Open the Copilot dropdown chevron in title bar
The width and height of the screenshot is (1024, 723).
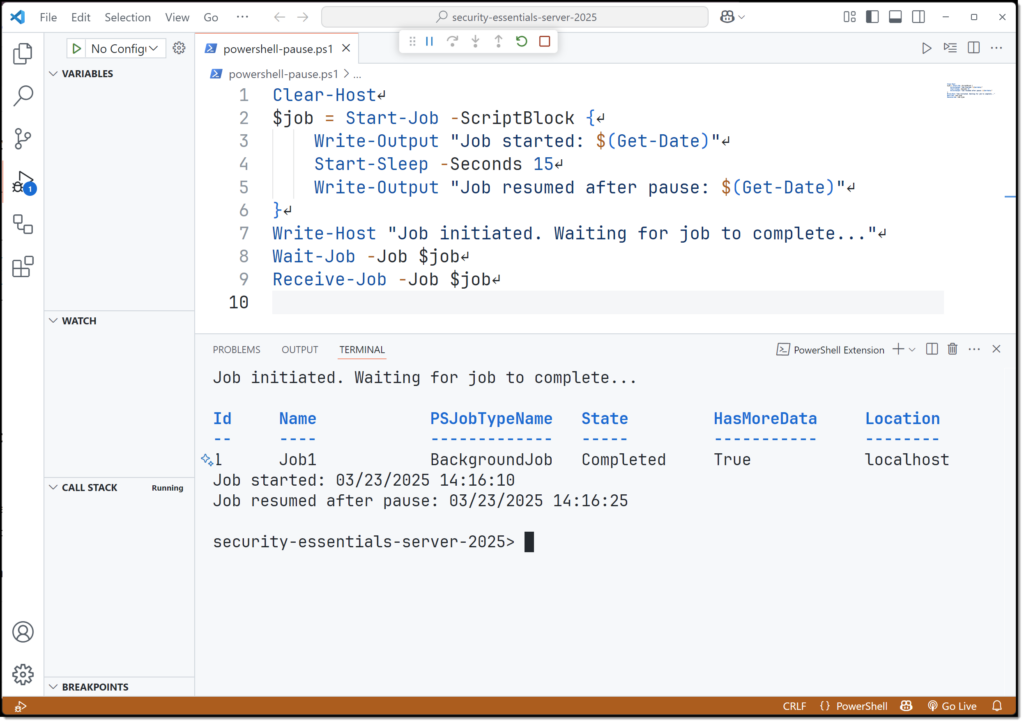(x=742, y=17)
